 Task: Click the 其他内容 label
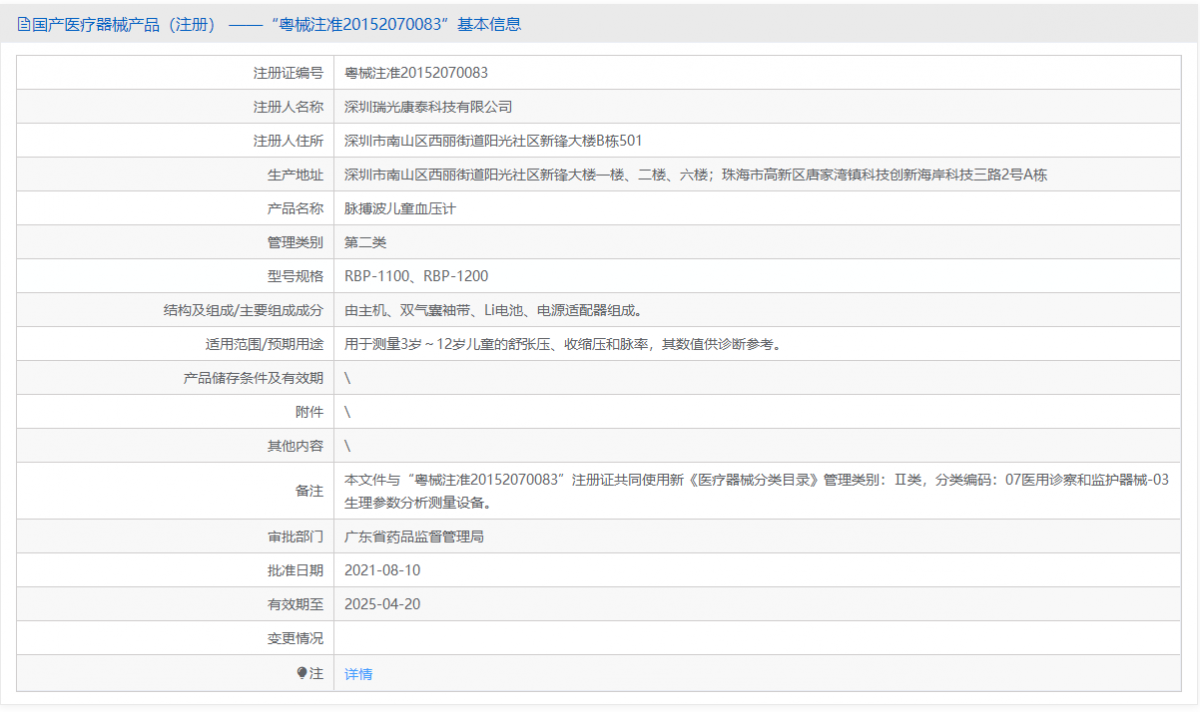[x=296, y=446]
